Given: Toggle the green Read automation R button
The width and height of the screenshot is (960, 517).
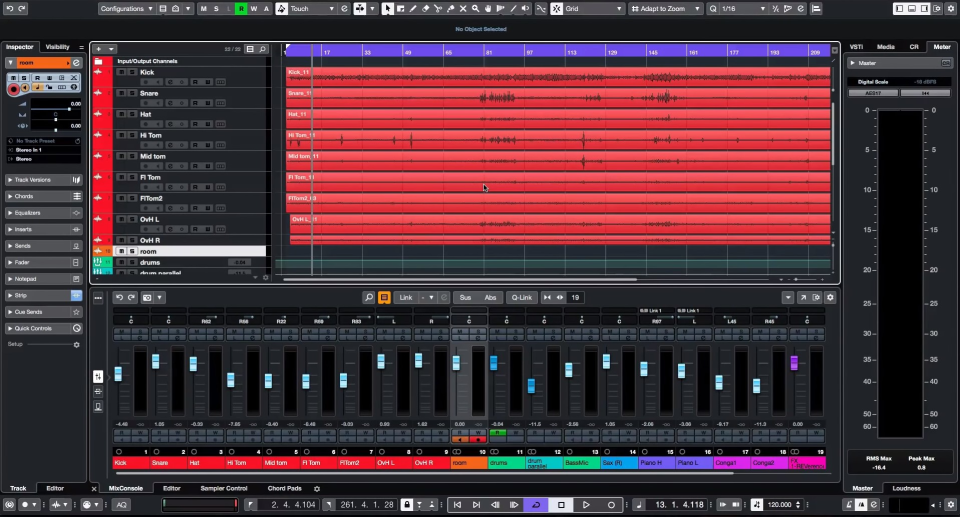Looking at the screenshot, I should click(241, 9).
